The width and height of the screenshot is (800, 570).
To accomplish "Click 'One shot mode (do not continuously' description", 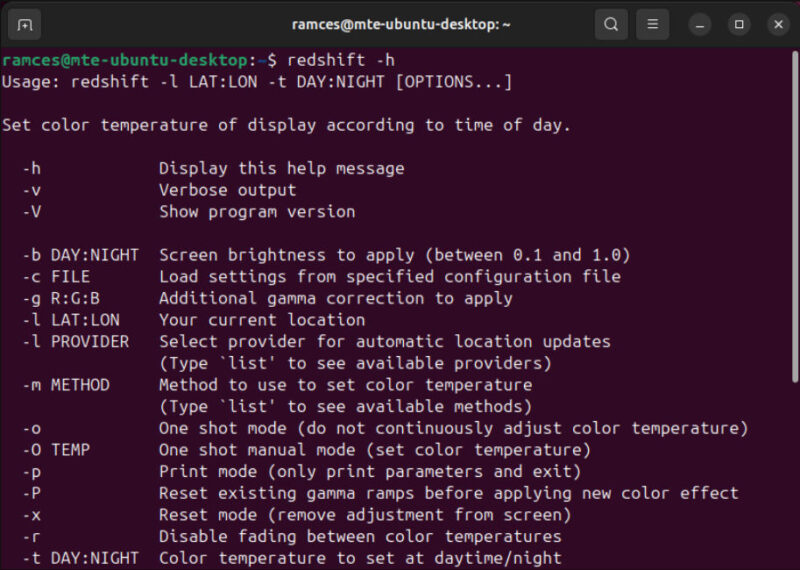I will 454,428.
